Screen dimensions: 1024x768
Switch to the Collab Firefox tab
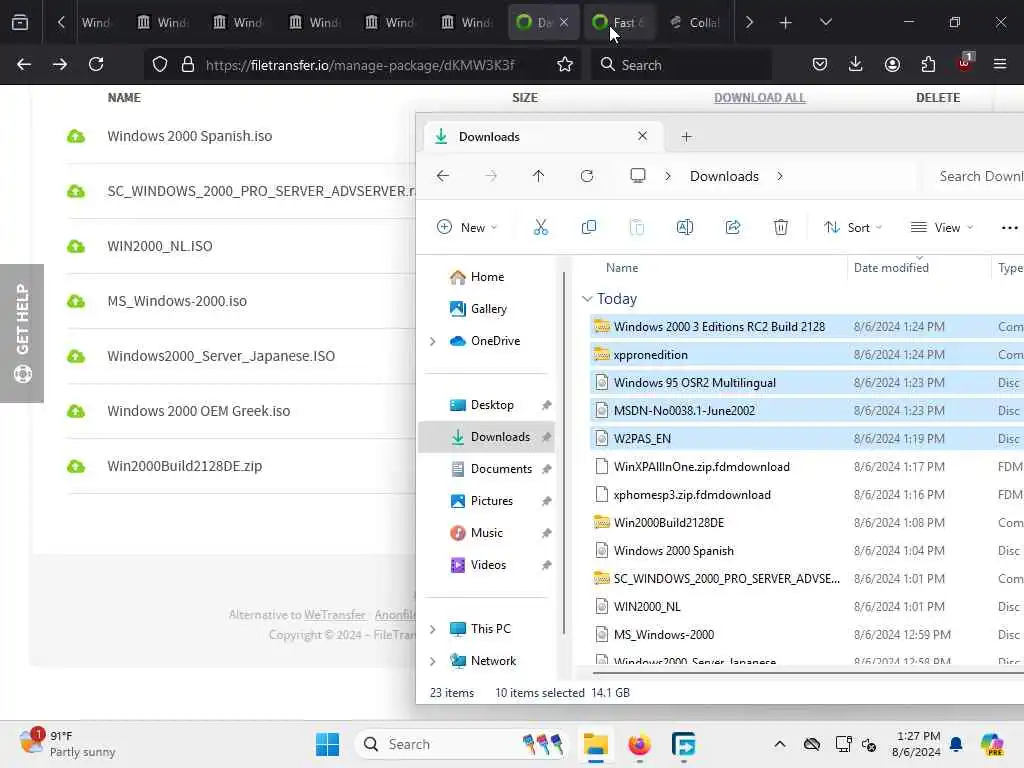695,22
